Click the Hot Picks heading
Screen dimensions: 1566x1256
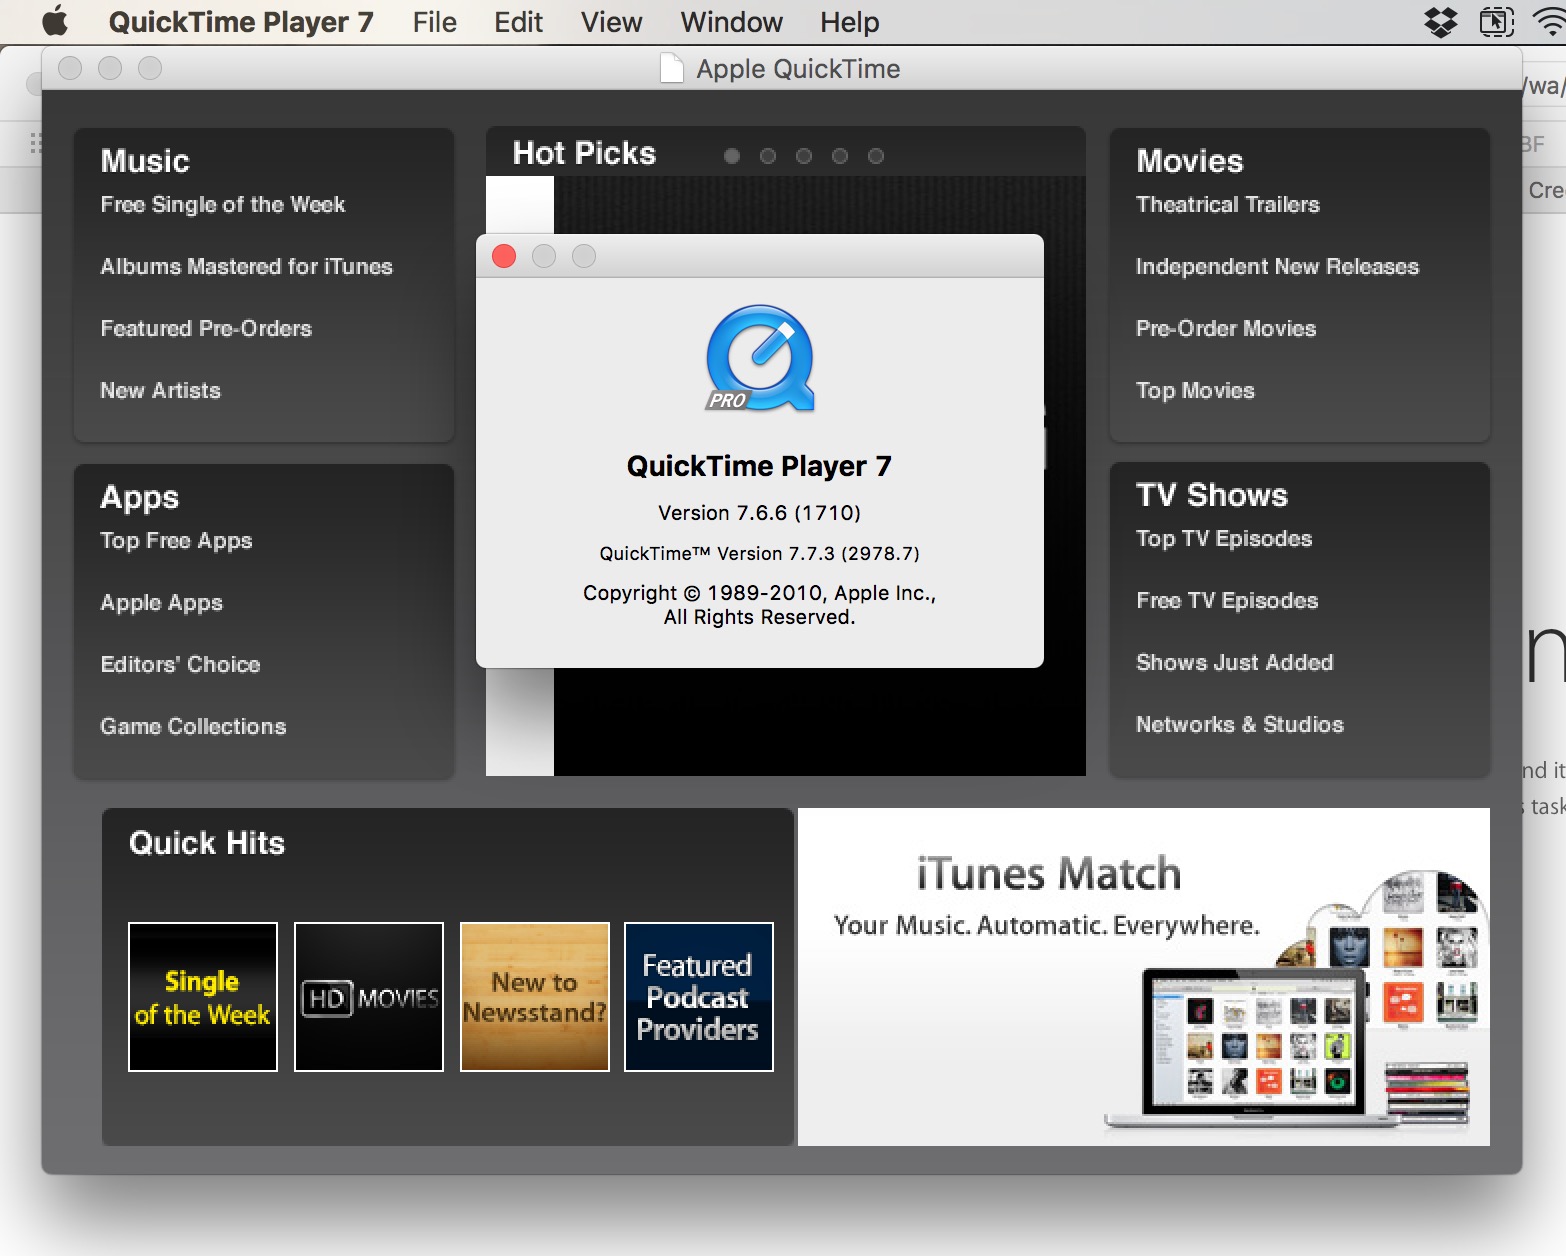coord(584,153)
